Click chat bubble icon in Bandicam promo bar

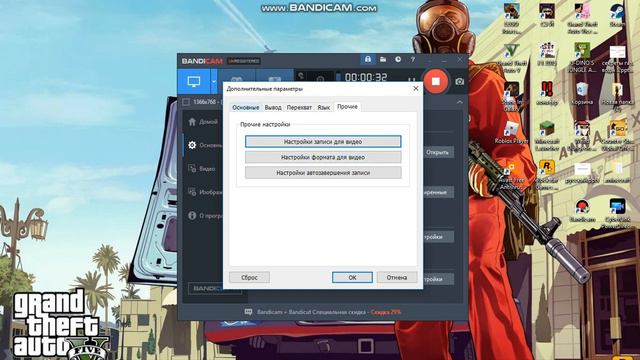248,312
